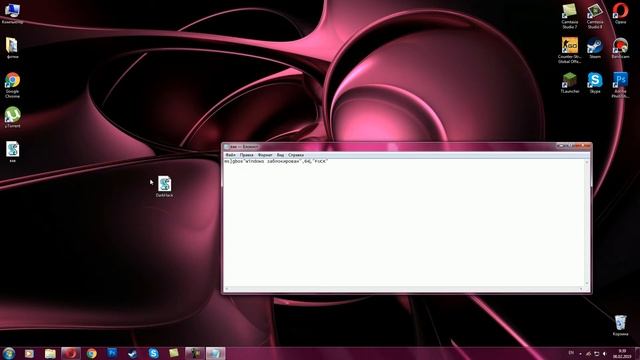640x360 pixels.
Task: Open volume control in system tray
Action: 605,353
